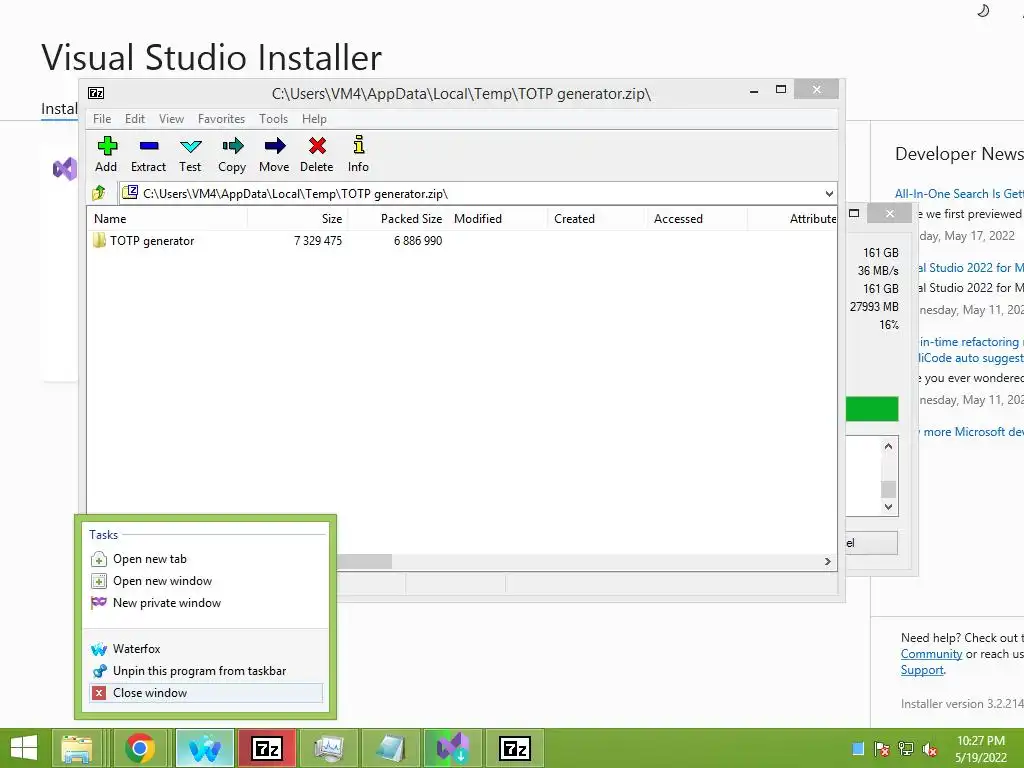This screenshot has height=768, width=1024.
Task: Click the blue square tray icon
Action: point(858,749)
